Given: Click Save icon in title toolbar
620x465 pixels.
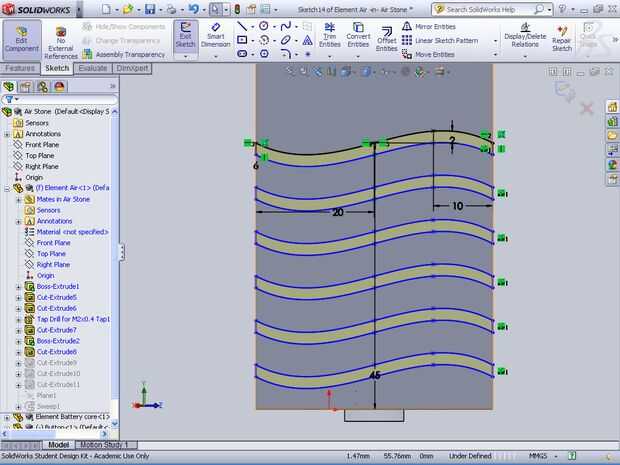Looking at the screenshot, I should pos(150,9).
